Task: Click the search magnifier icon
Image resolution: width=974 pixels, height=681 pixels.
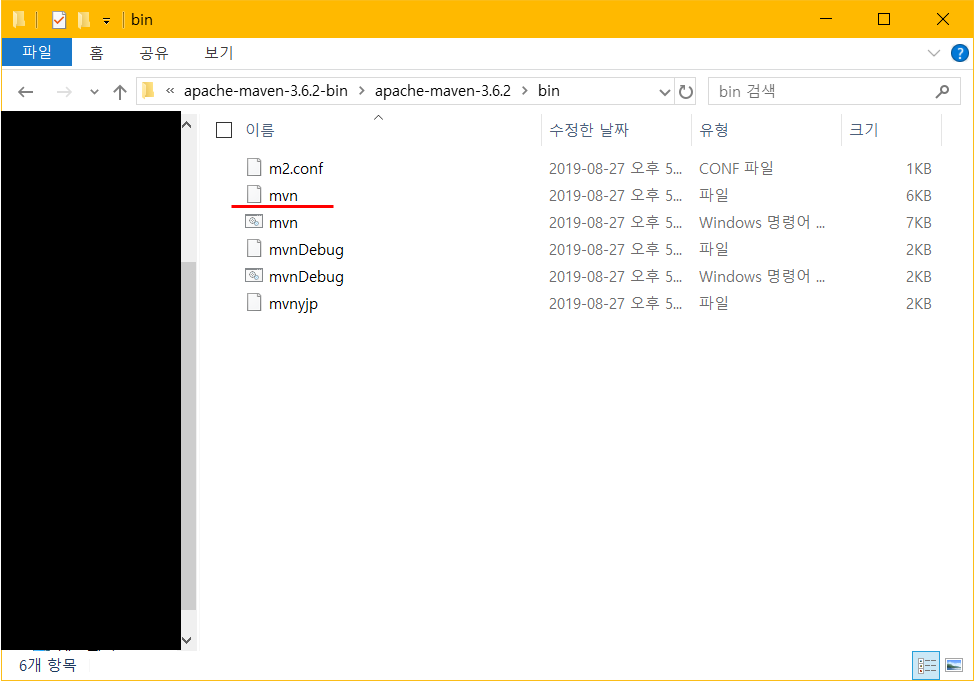Action: pyautogui.click(x=942, y=91)
